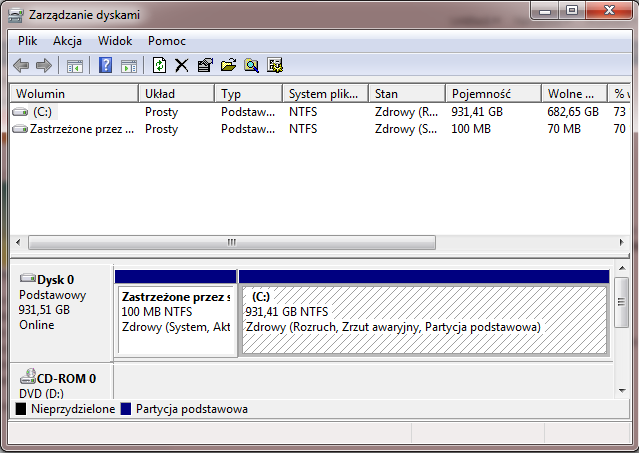
Task: Click the Delete X toolbar icon
Action: [182, 65]
